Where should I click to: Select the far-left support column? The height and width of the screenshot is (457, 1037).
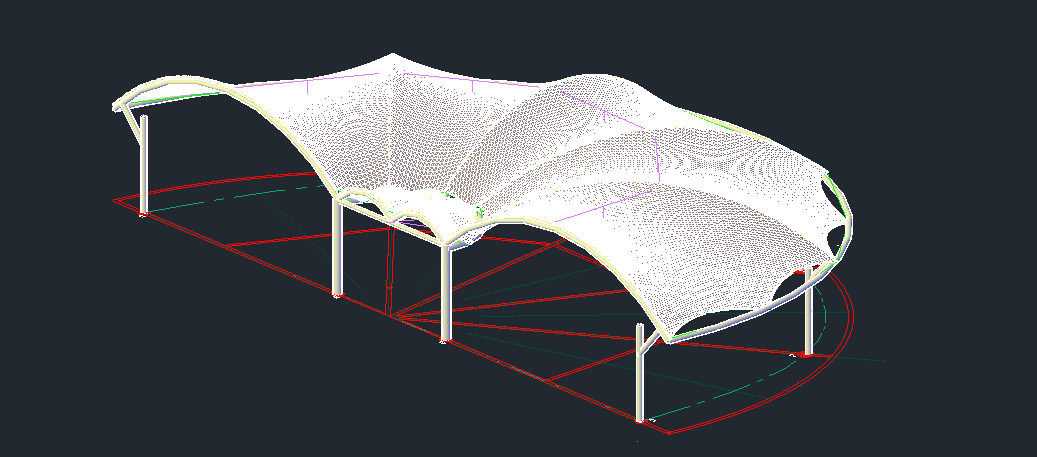[x=145, y=165]
